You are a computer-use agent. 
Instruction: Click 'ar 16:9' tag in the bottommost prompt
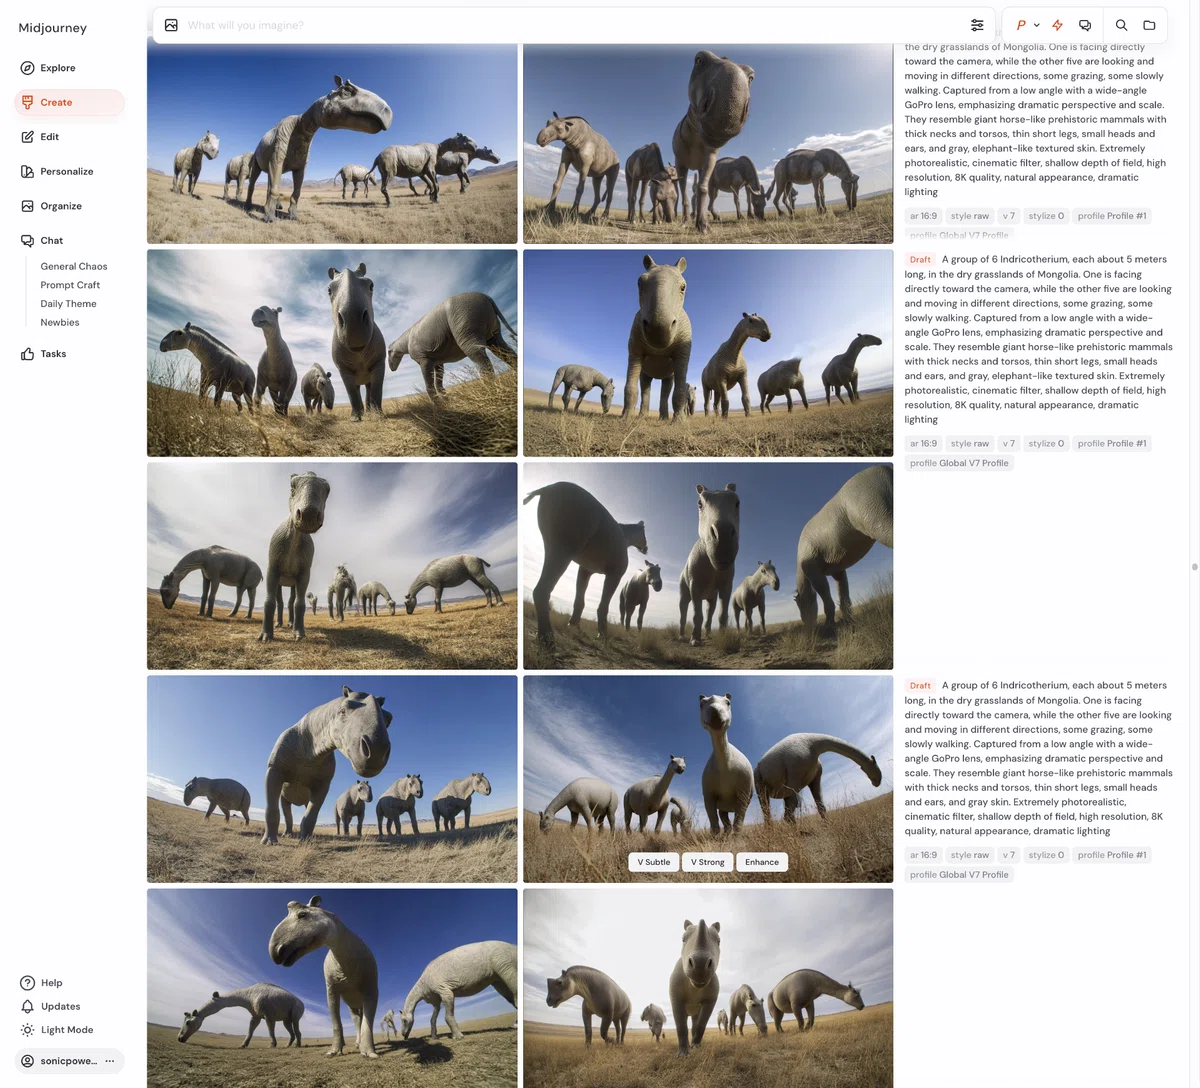(x=923, y=855)
